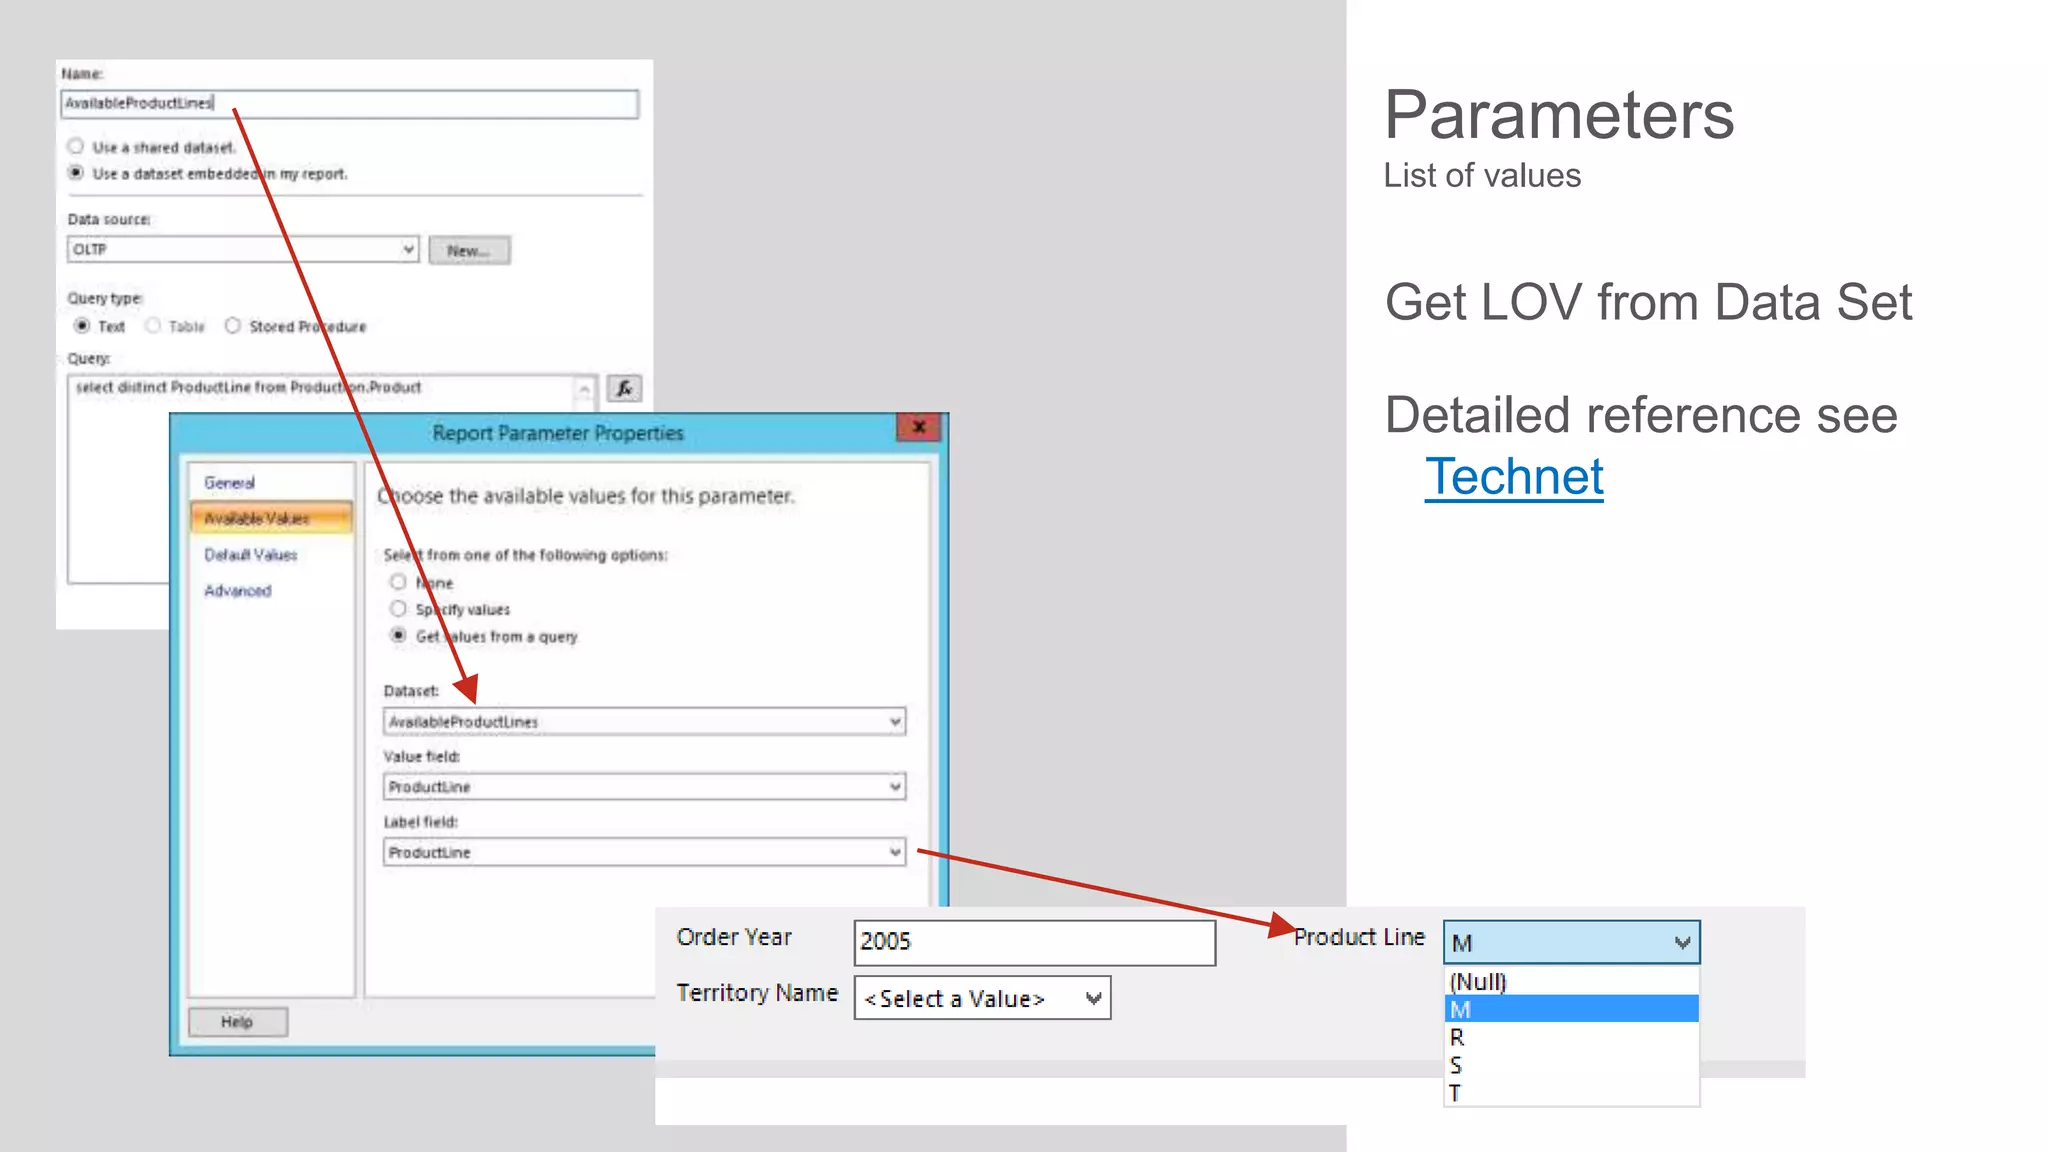Select 'Use a shared dataset' radio button
This screenshot has width=2048, height=1152.
pos(76,146)
